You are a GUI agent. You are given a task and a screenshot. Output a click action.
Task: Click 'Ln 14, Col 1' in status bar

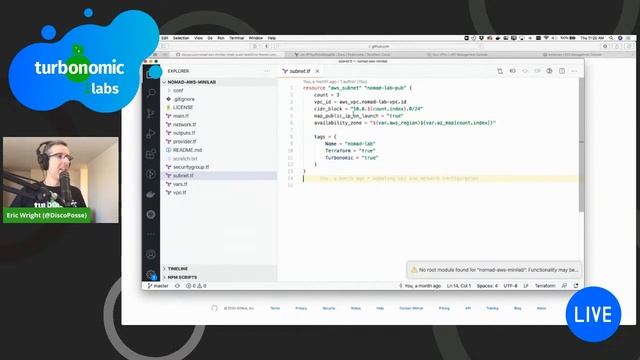click(x=459, y=286)
